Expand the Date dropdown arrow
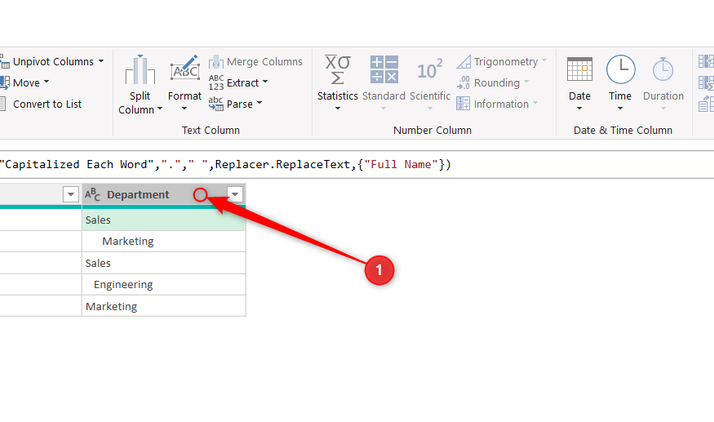Image resolution: width=714 pixels, height=422 pixels. (579, 108)
